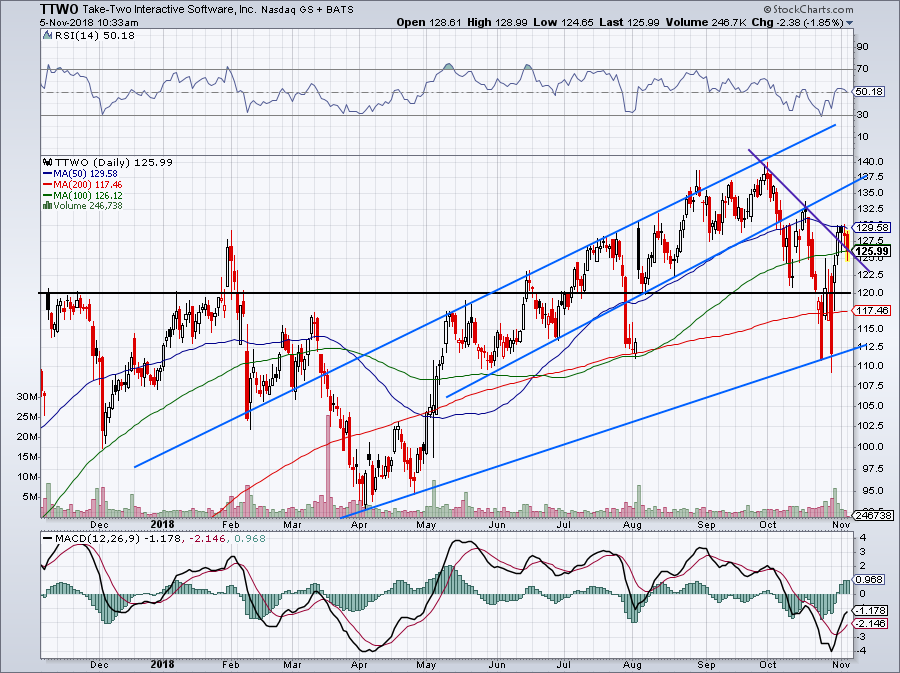Click the -1.178 MACD value tag on right axis
900x673 pixels.
(x=870, y=610)
